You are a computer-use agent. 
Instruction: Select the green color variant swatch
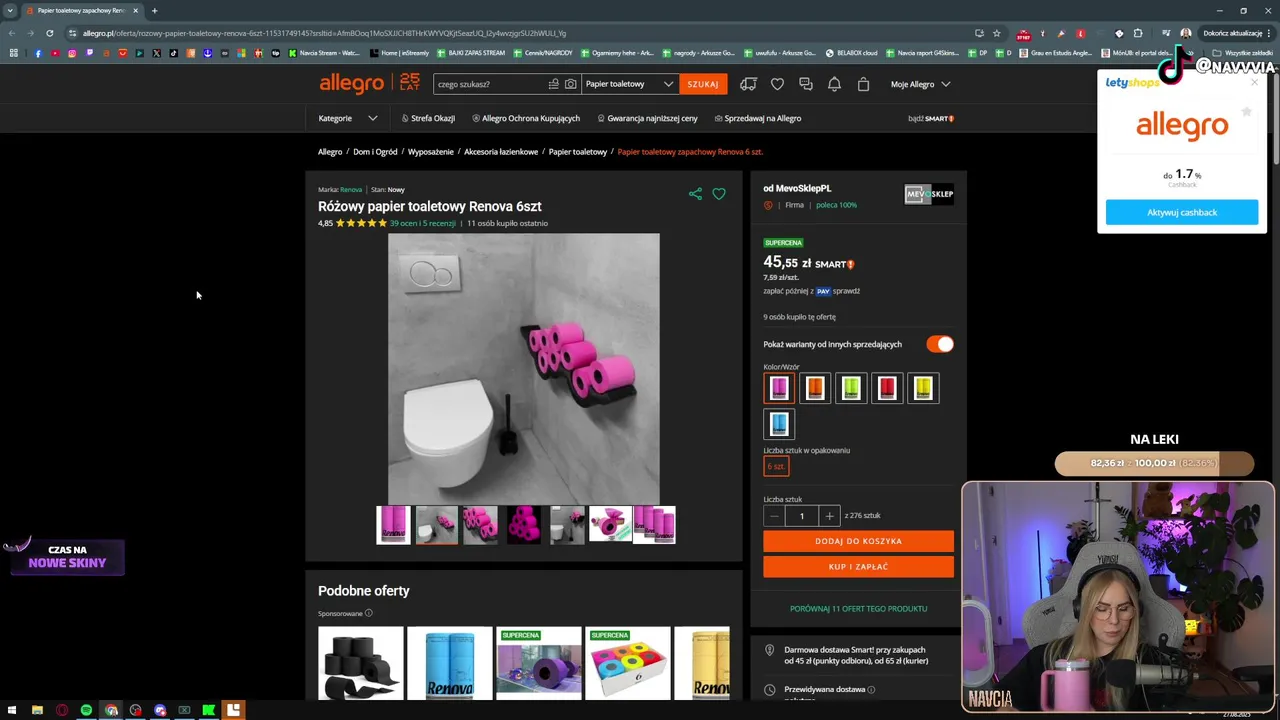point(851,388)
